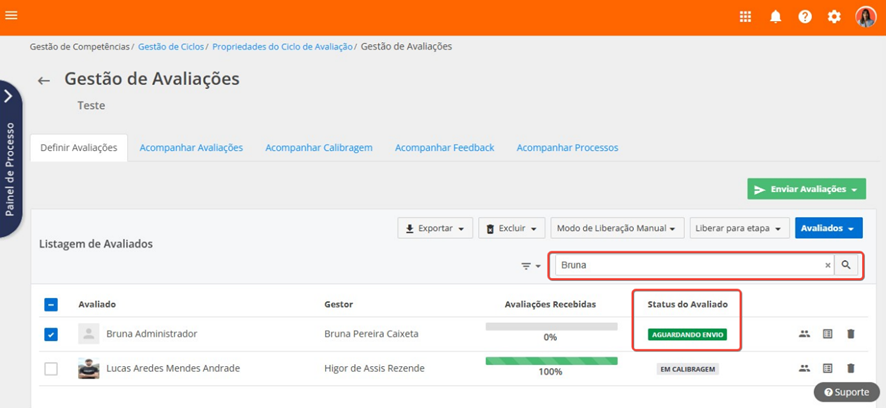Open the settings gear icon
The height and width of the screenshot is (408, 886).
(x=834, y=17)
